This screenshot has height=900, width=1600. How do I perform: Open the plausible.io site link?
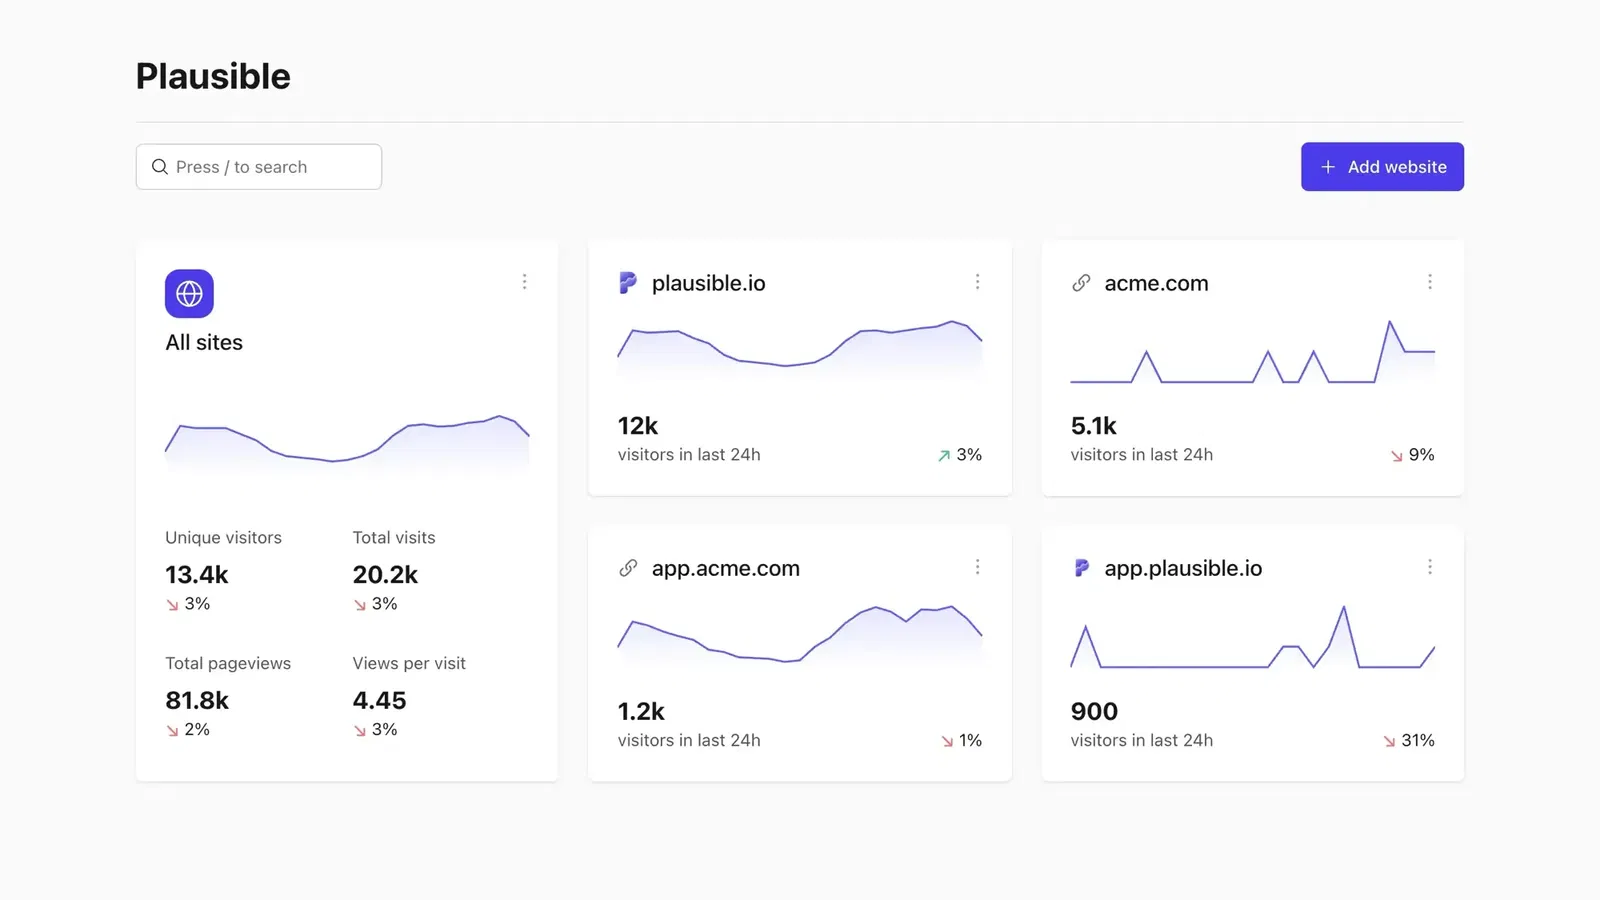coord(708,283)
